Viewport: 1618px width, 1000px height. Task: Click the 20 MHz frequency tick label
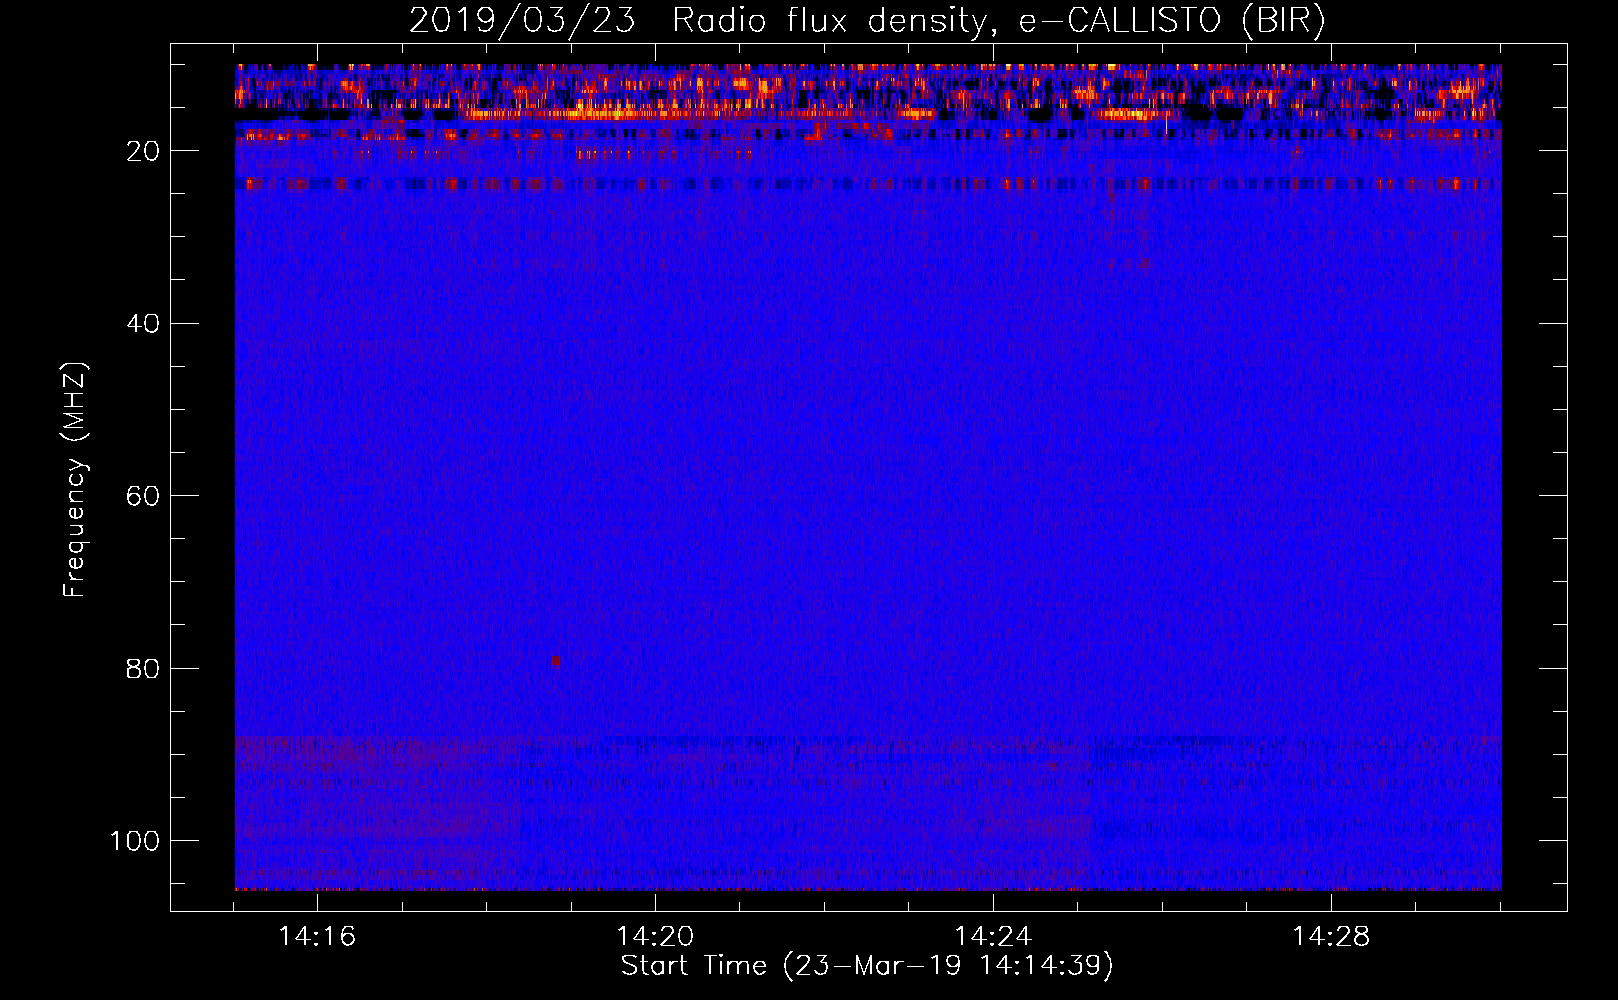pos(143,151)
